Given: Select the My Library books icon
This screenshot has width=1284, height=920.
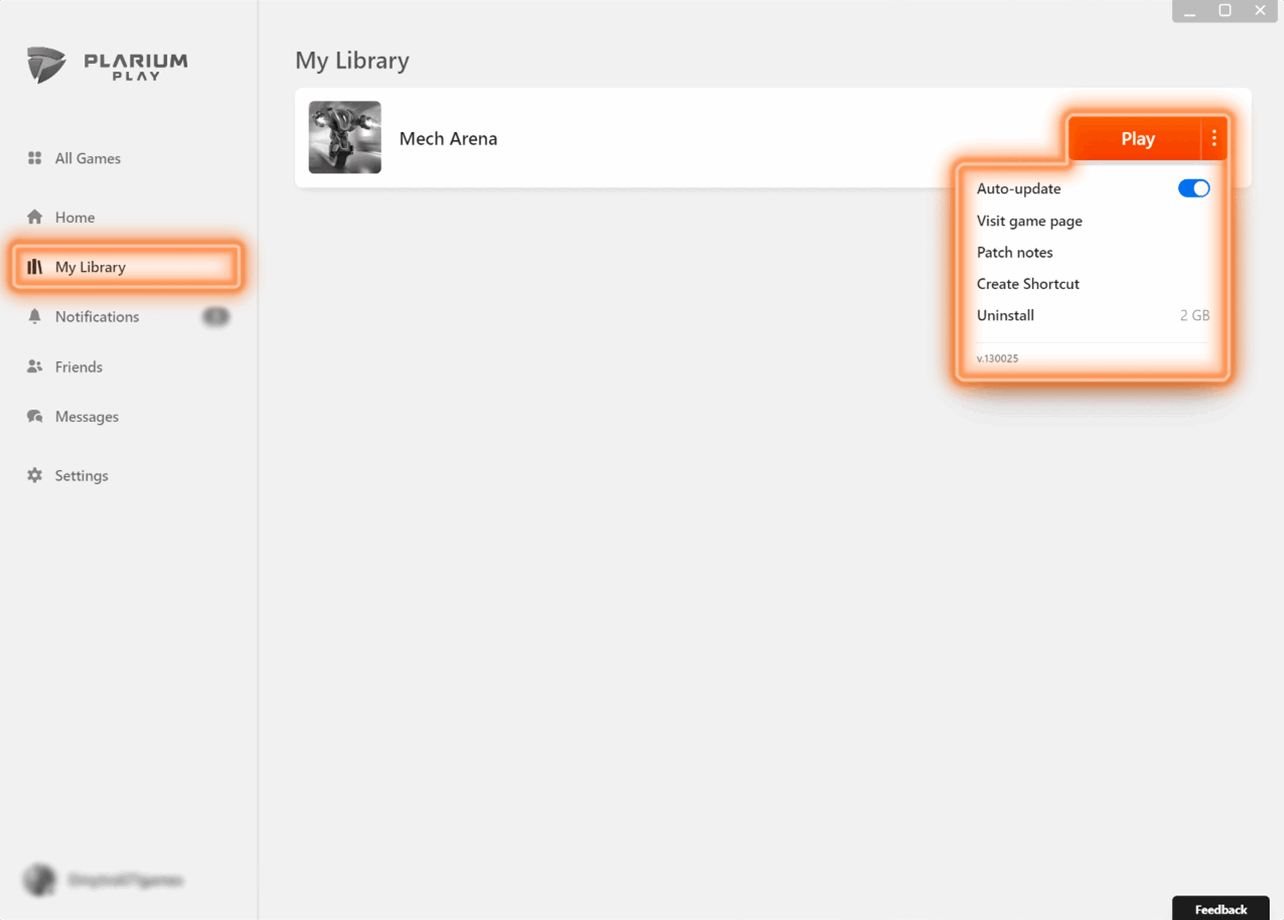Looking at the screenshot, I should pos(35,267).
